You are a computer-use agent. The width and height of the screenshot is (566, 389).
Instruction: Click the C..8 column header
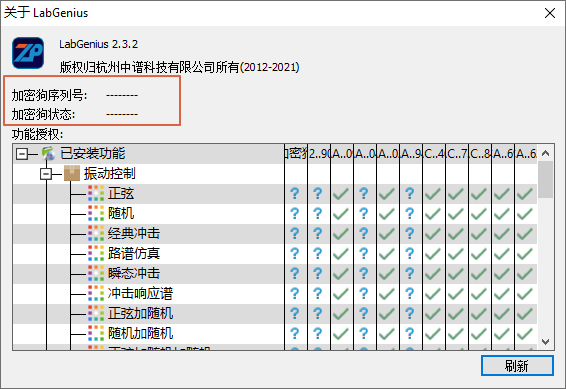[480, 154]
